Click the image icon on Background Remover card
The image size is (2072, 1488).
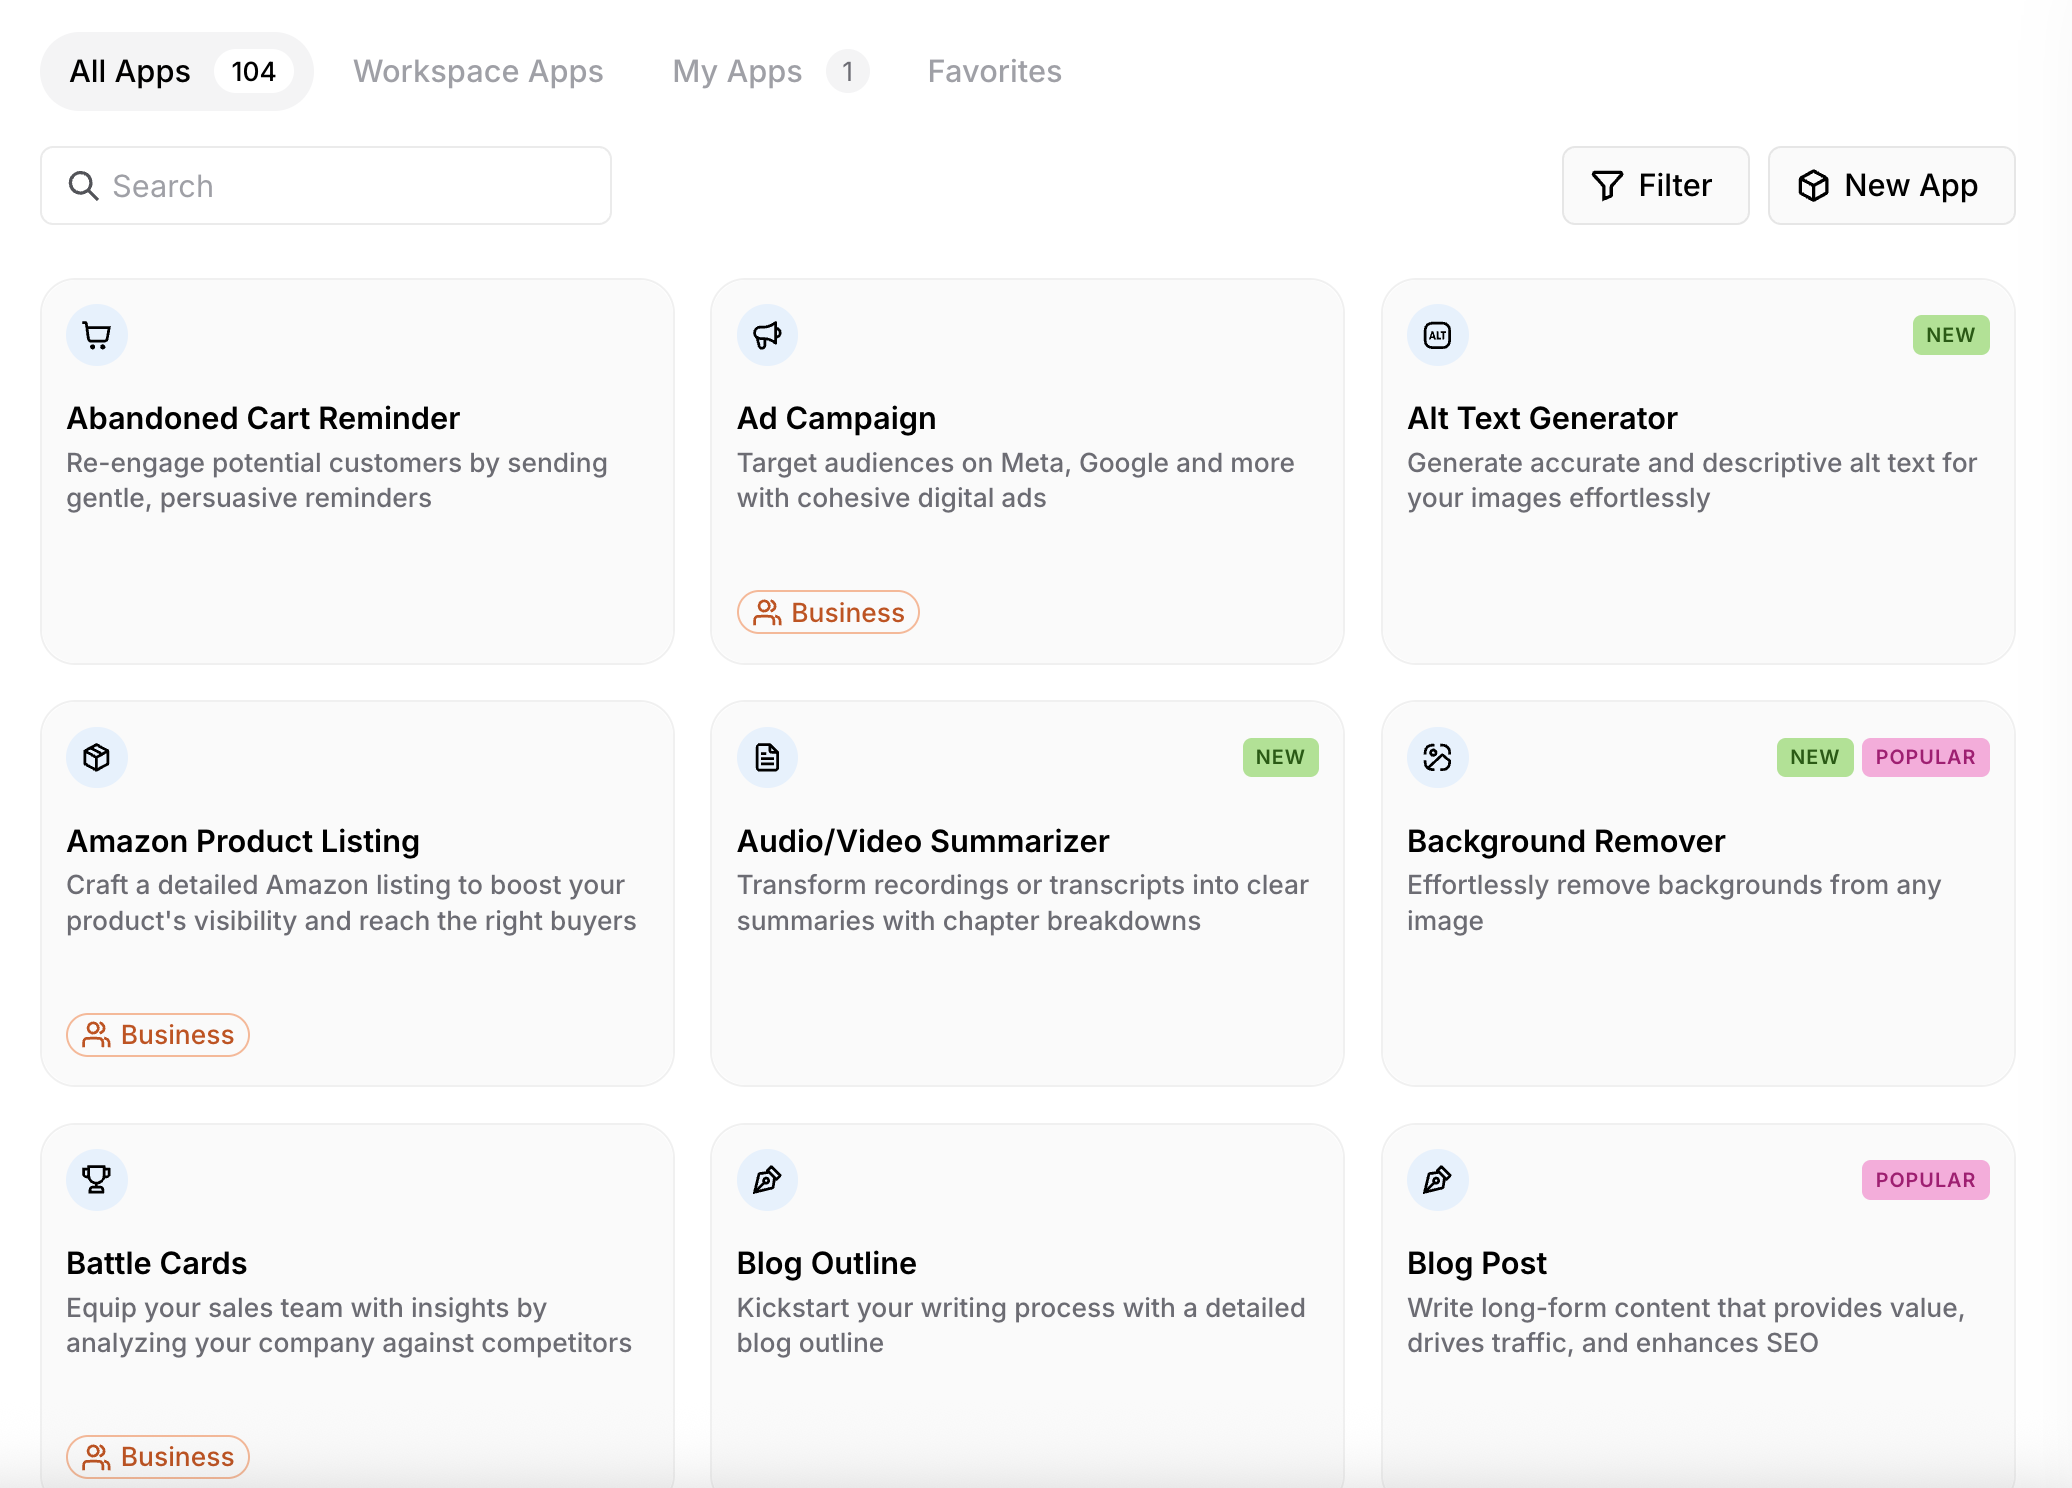click(1437, 757)
